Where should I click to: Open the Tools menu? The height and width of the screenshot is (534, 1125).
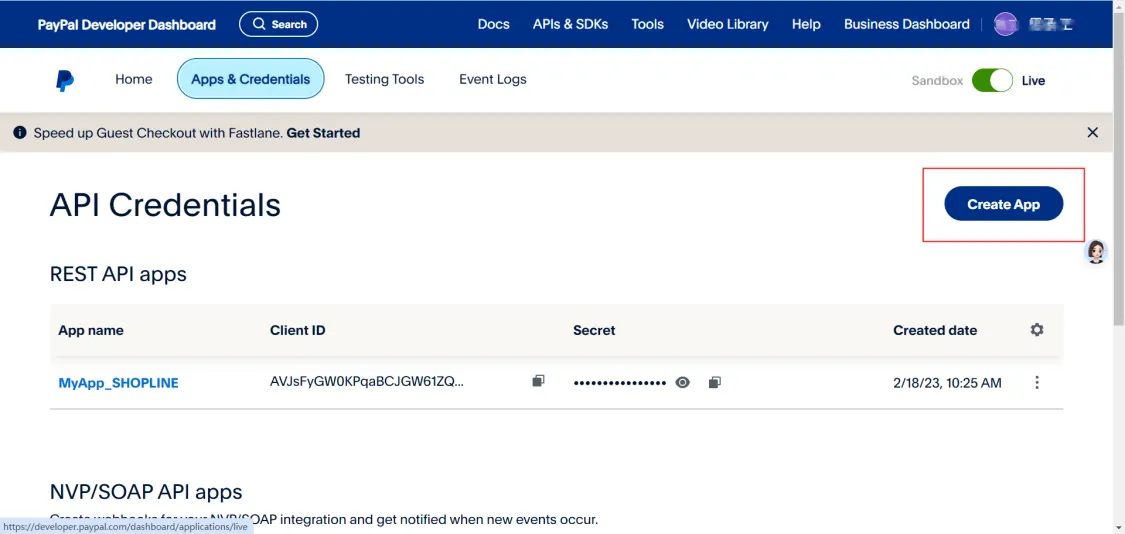(x=647, y=24)
